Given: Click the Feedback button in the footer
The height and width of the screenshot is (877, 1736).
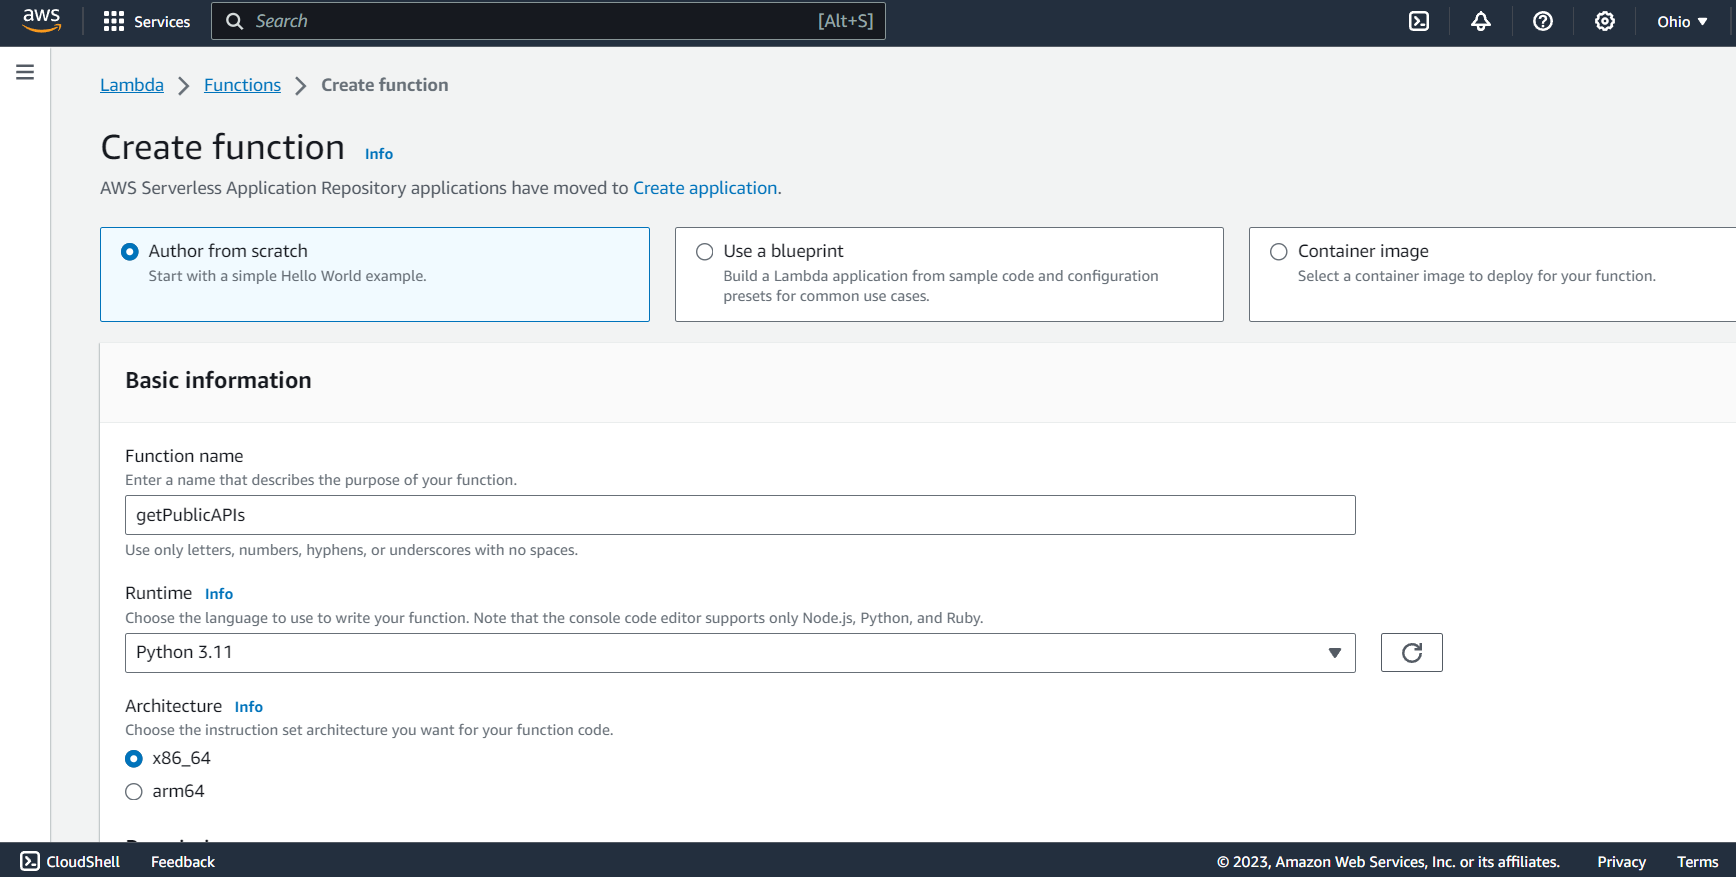Looking at the screenshot, I should [183, 862].
